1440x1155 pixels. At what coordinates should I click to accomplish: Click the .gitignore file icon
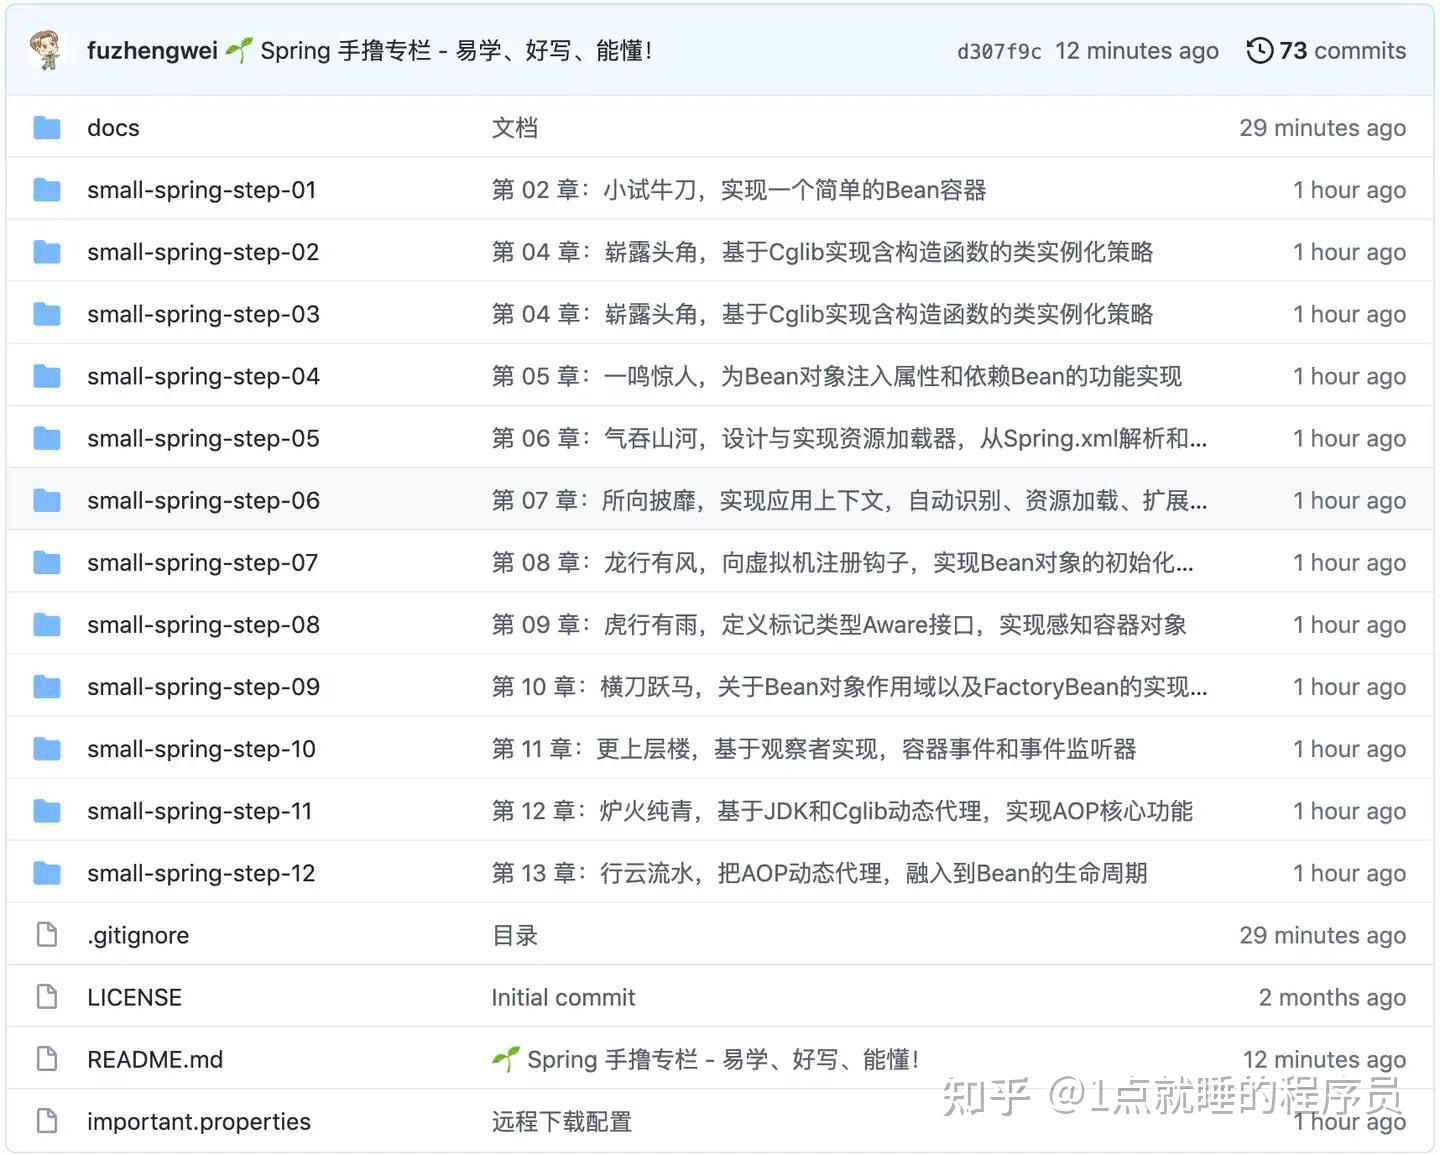[47, 934]
